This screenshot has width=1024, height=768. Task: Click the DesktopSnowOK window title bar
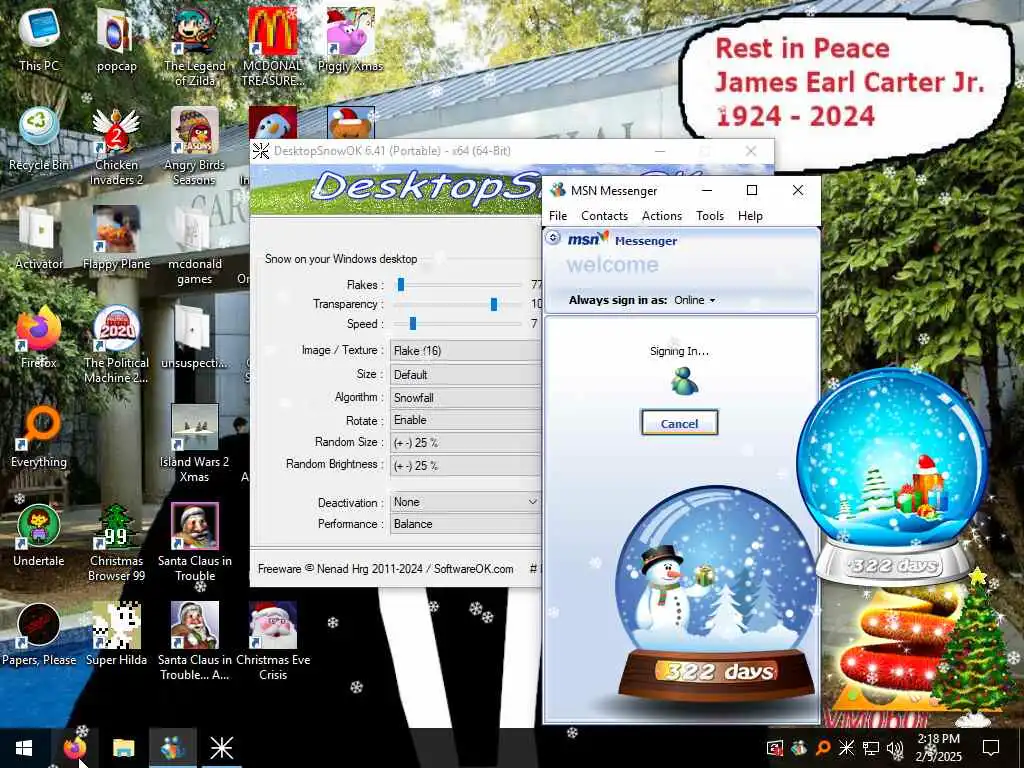(x=451, y=151)
